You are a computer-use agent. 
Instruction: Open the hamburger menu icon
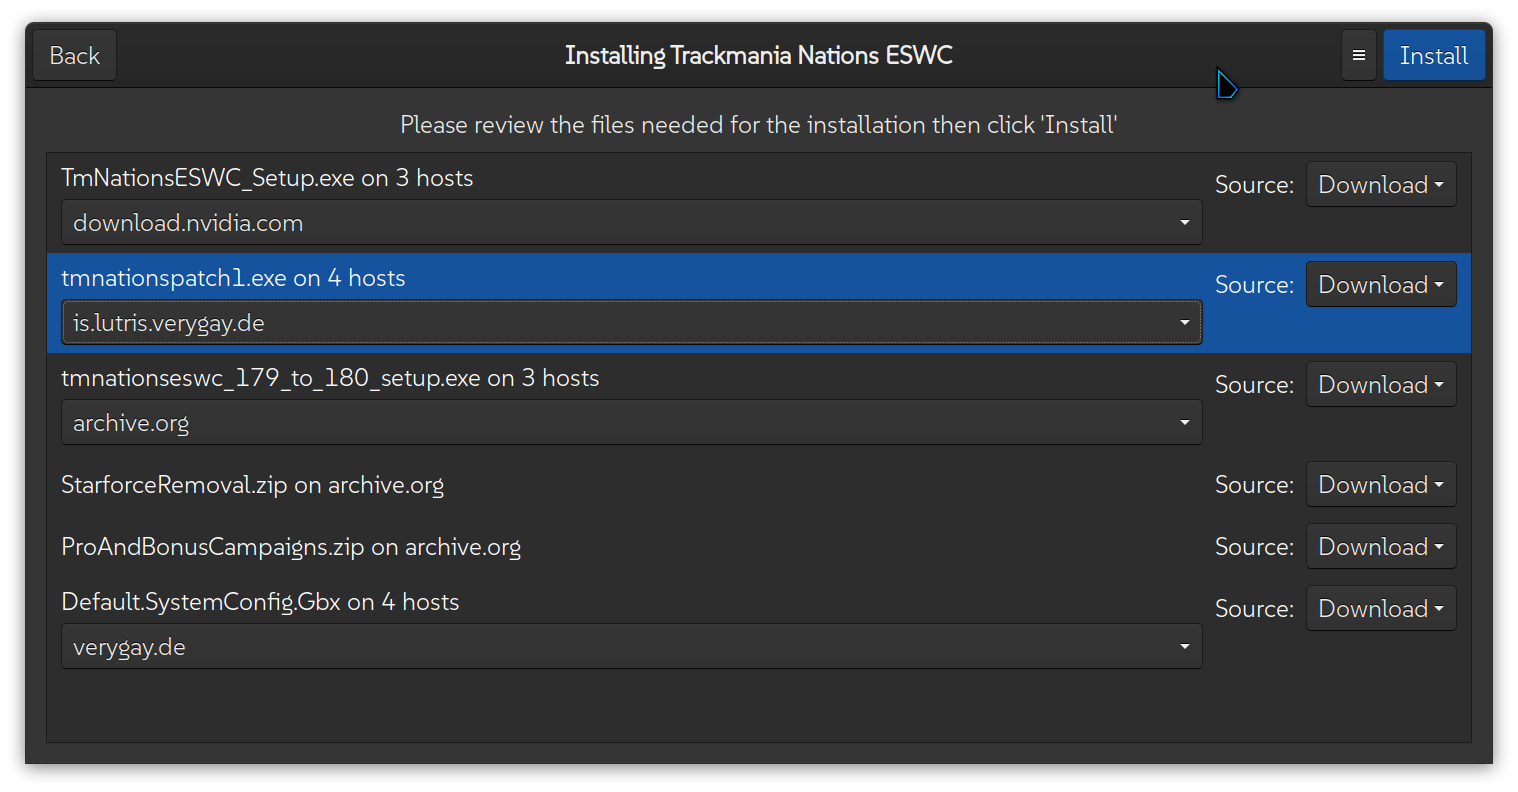coord(1358,55)
